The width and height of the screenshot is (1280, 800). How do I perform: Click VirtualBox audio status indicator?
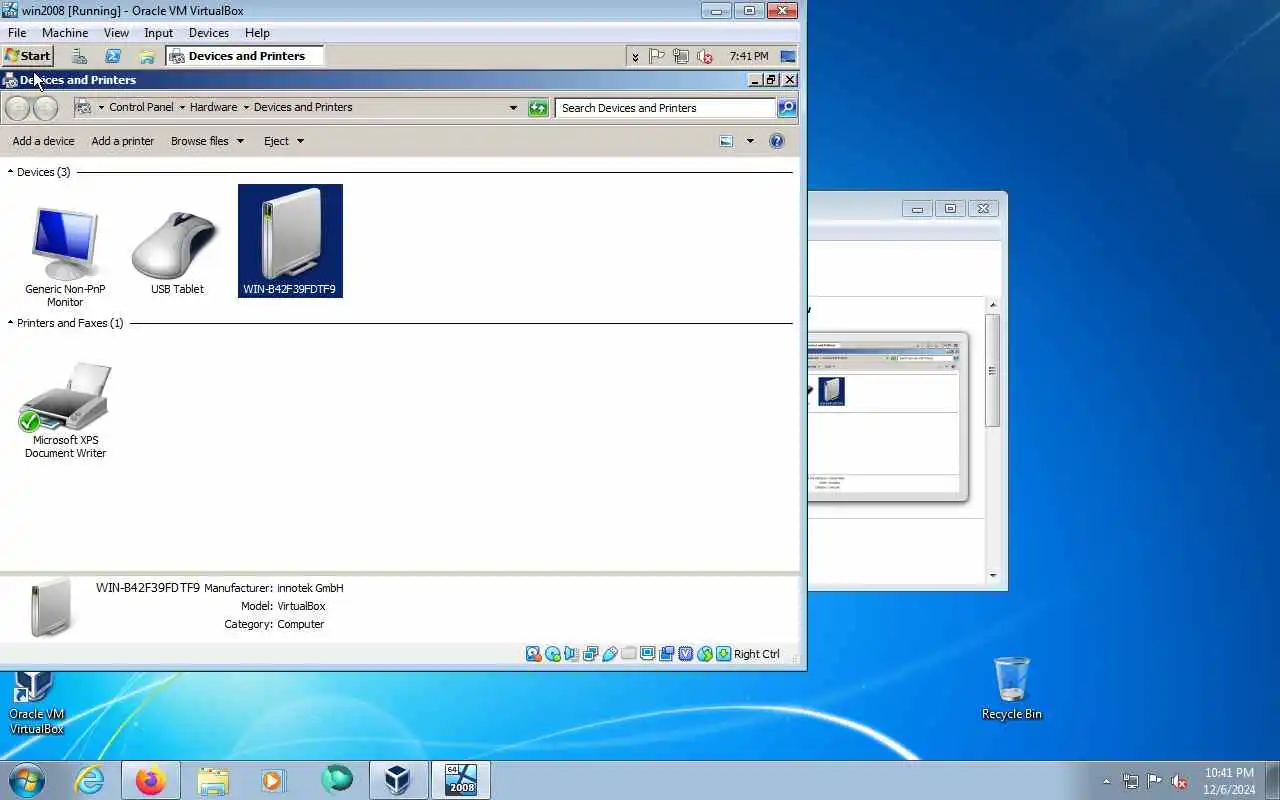(571, 654)
